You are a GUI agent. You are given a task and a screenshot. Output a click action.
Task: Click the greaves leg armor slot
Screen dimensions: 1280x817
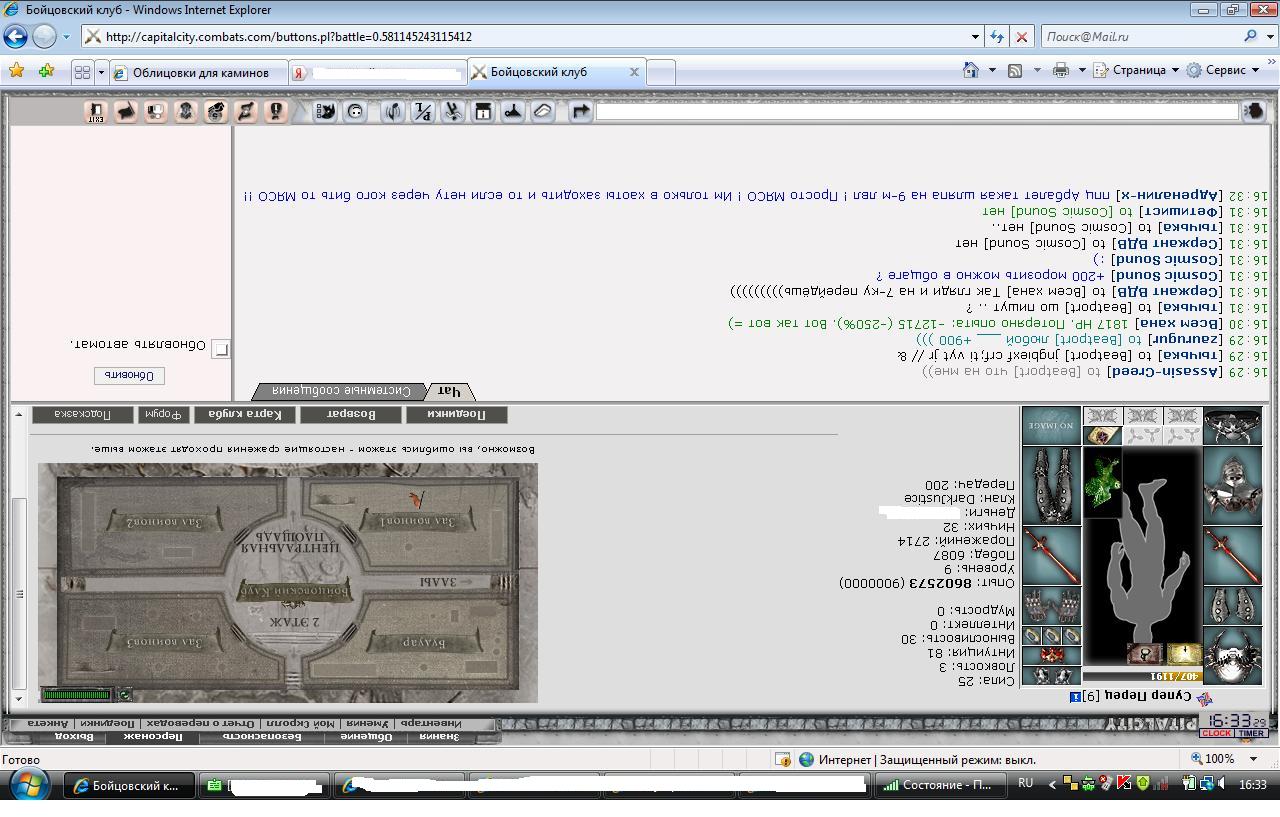pos(1051,485)
